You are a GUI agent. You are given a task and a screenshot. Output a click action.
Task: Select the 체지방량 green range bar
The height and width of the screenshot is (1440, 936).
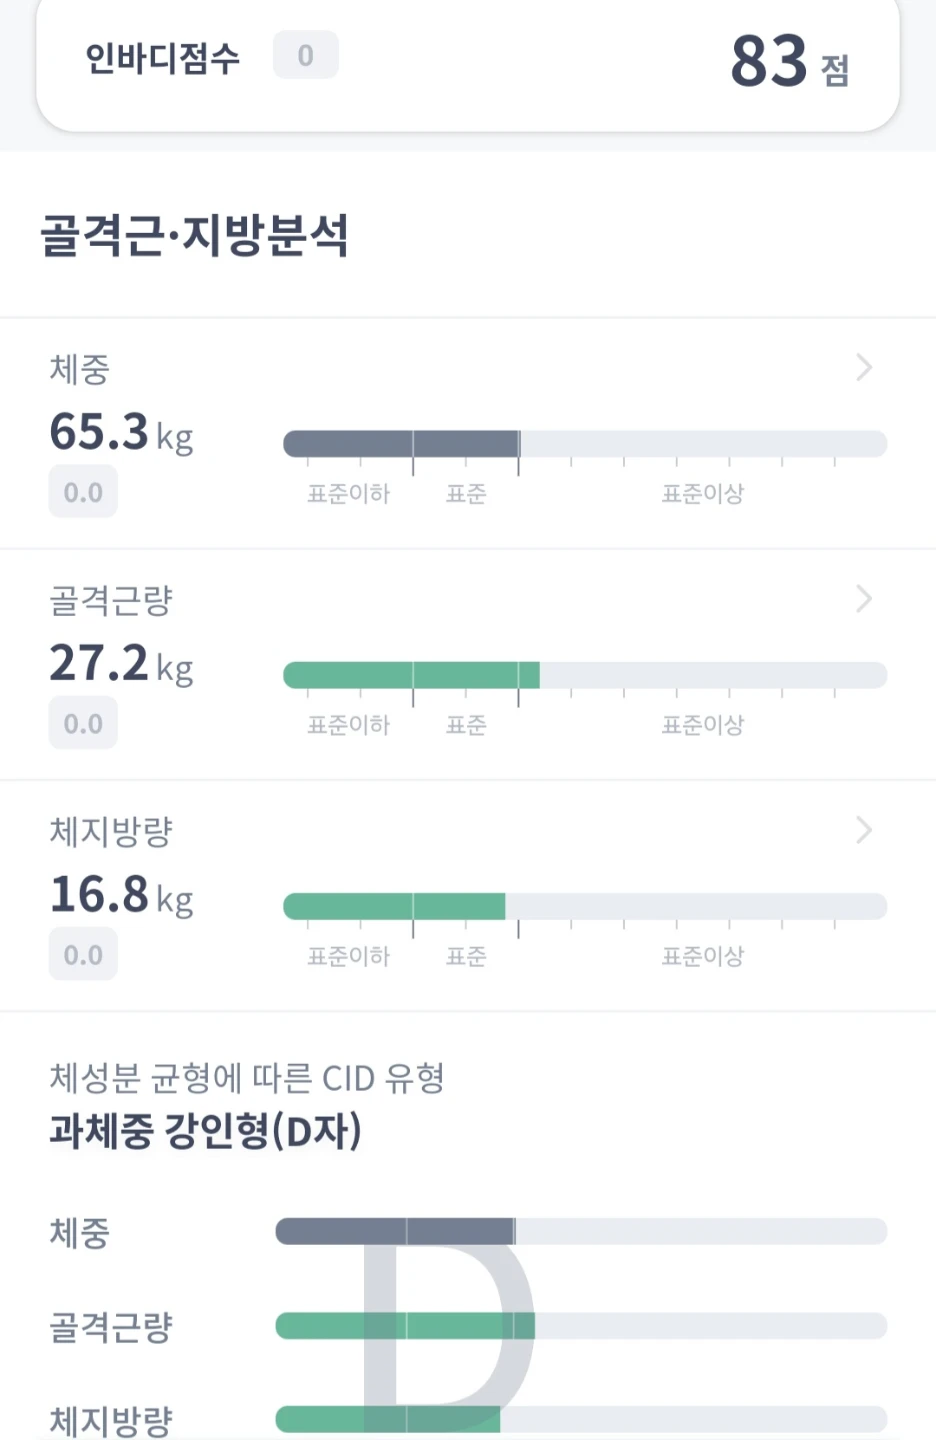tap(585, 906)
